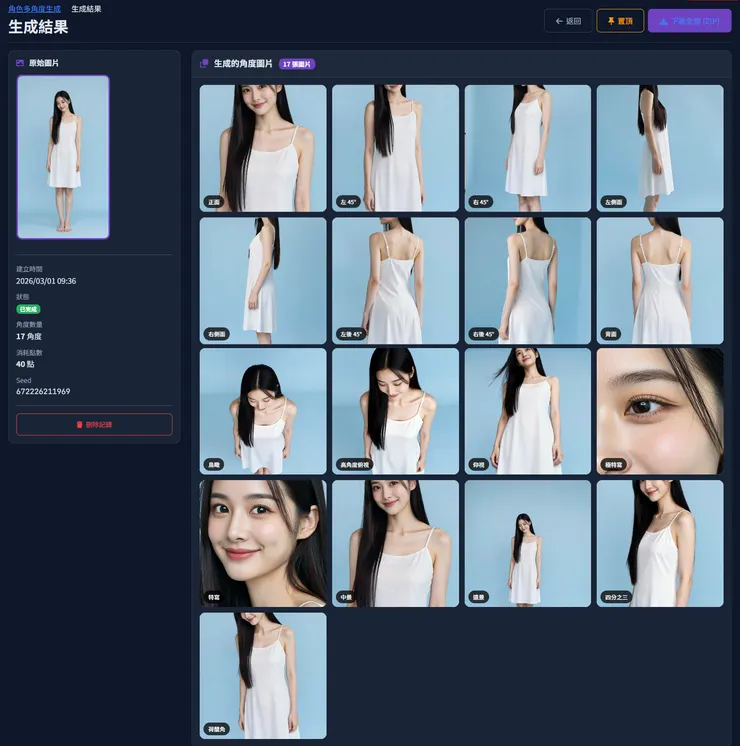Open the original source image thumbnail

[x=63, y=157]
